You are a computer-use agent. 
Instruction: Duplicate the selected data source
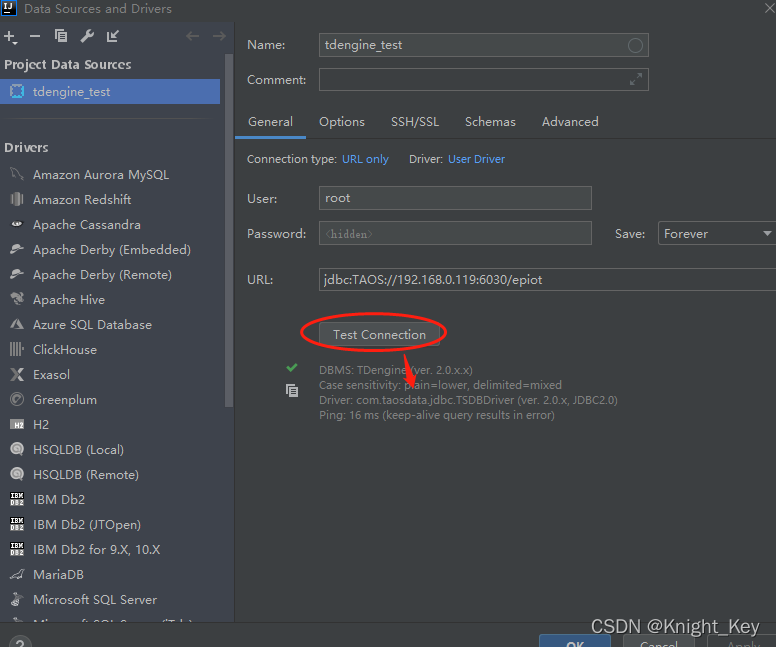point(61,36)
